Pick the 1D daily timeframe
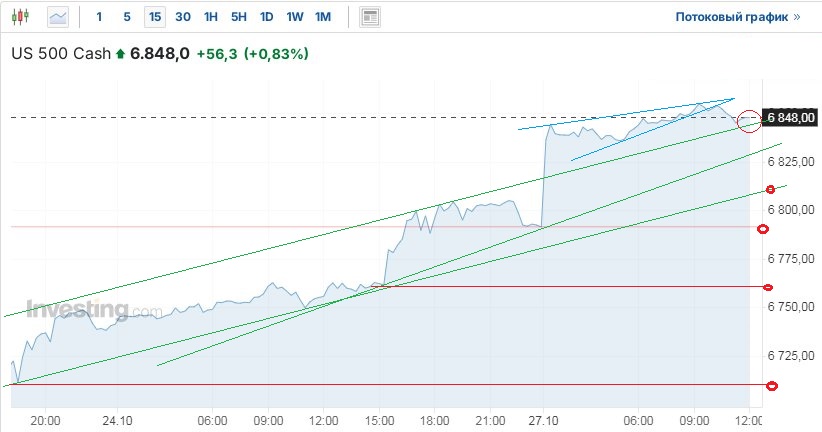The height and width of the screenshot is (432, 822). click(266, 17)
